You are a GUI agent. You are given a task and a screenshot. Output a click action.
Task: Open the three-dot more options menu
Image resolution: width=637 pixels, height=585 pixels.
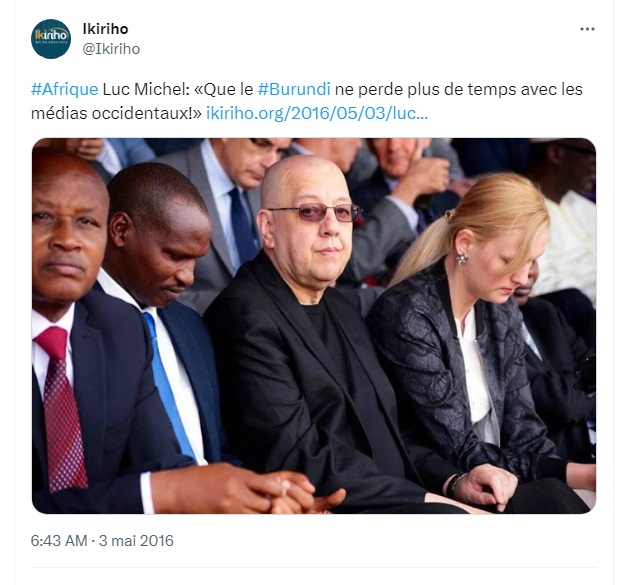click(x=587, y=29)
